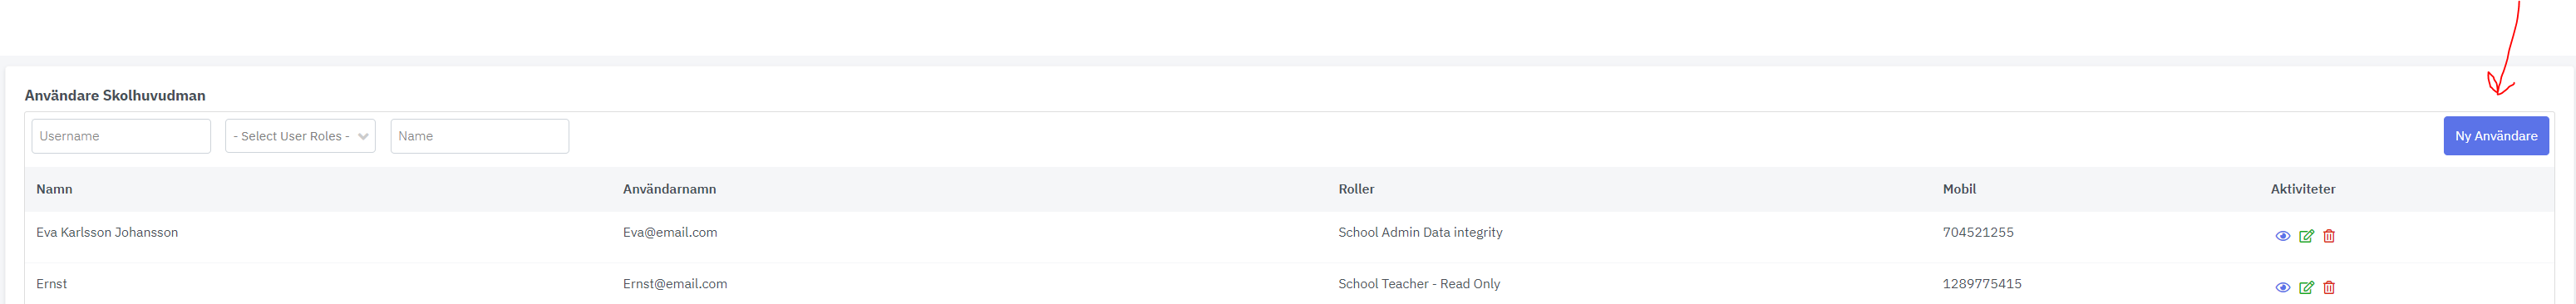Select the Eva@email.com username cell
Image resolution: width=2576 pixels, height=304 pixels.
670,232
